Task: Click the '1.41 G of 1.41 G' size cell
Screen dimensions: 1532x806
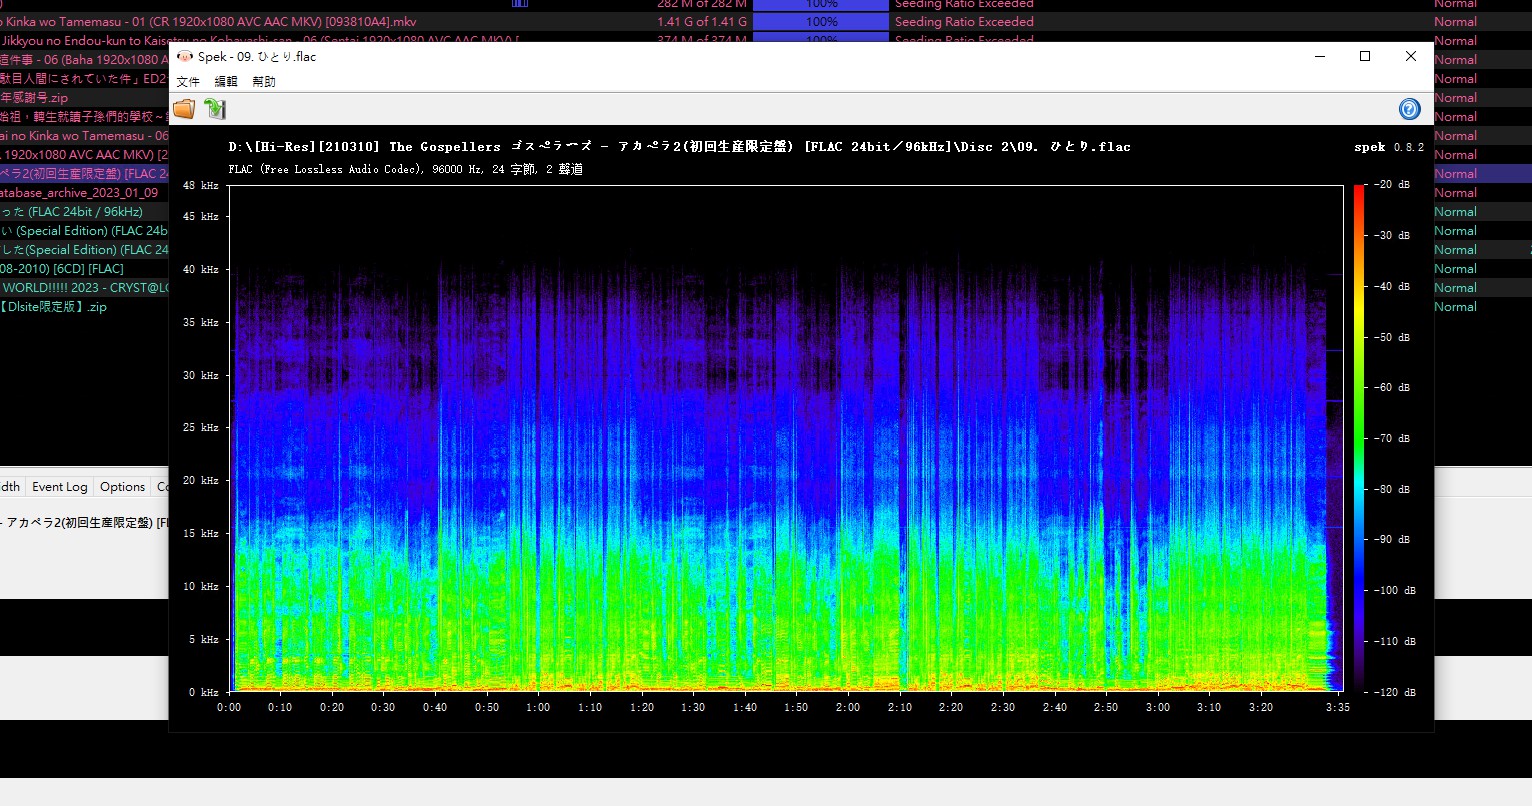Action: pyautogui.click(x=702, y=22)
